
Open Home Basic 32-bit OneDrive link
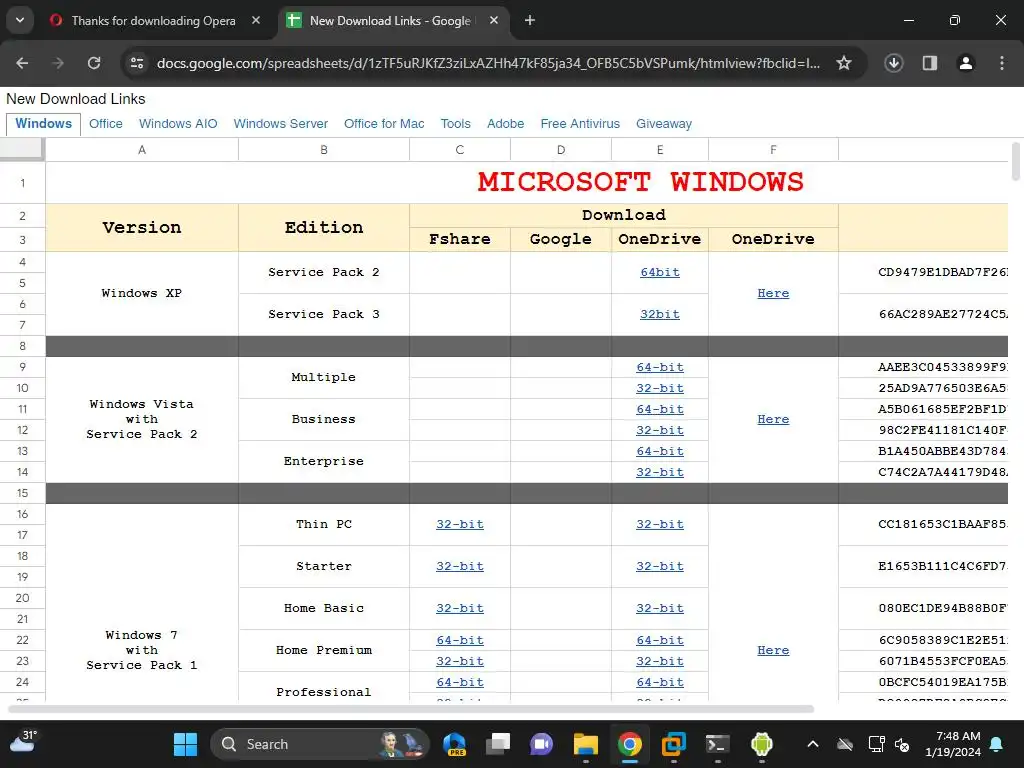tap(660, 608)
